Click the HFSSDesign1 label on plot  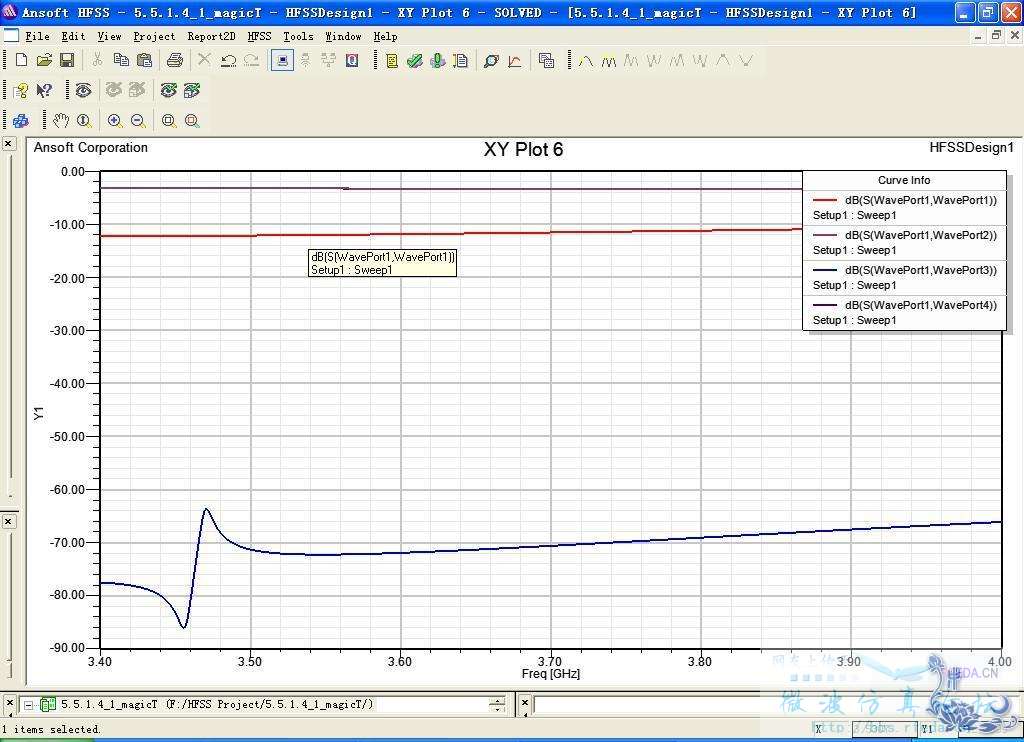coord(971,148)
